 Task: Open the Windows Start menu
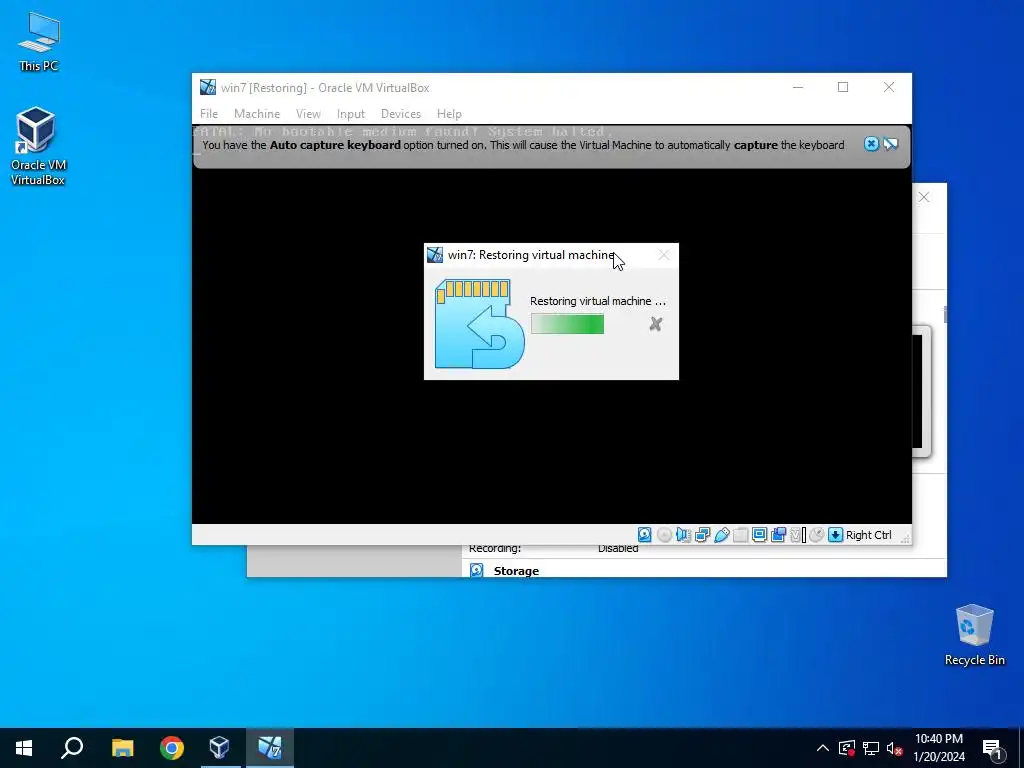(x=24, y=748)
